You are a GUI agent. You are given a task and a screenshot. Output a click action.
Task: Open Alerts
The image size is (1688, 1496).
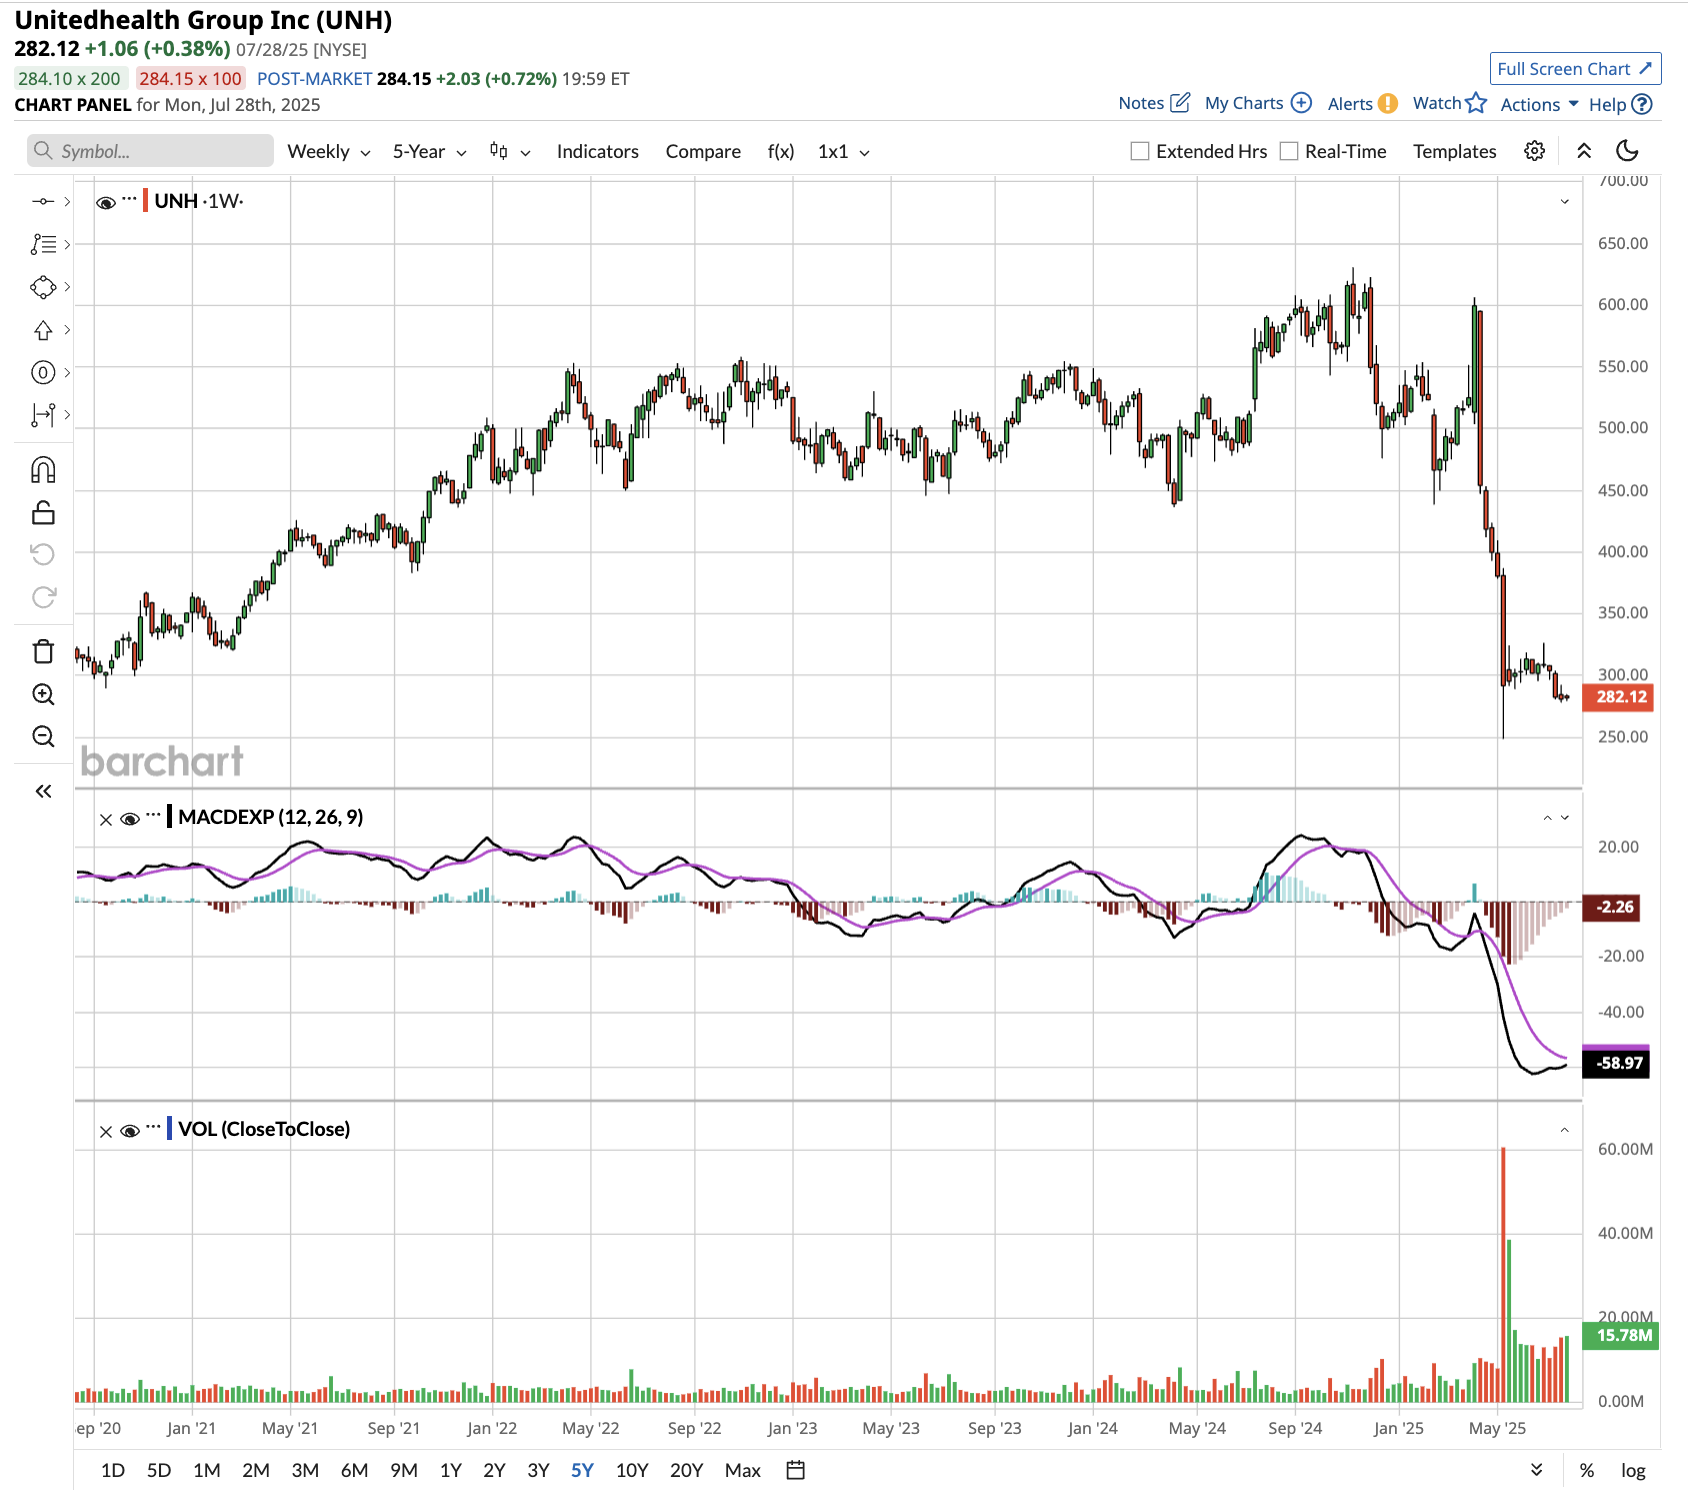click(1362, 103)
